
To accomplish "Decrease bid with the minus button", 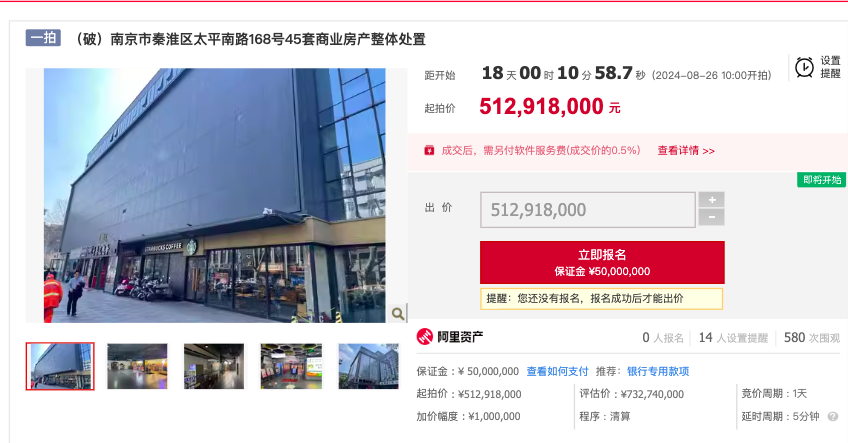I will click(x=712, y=217).
